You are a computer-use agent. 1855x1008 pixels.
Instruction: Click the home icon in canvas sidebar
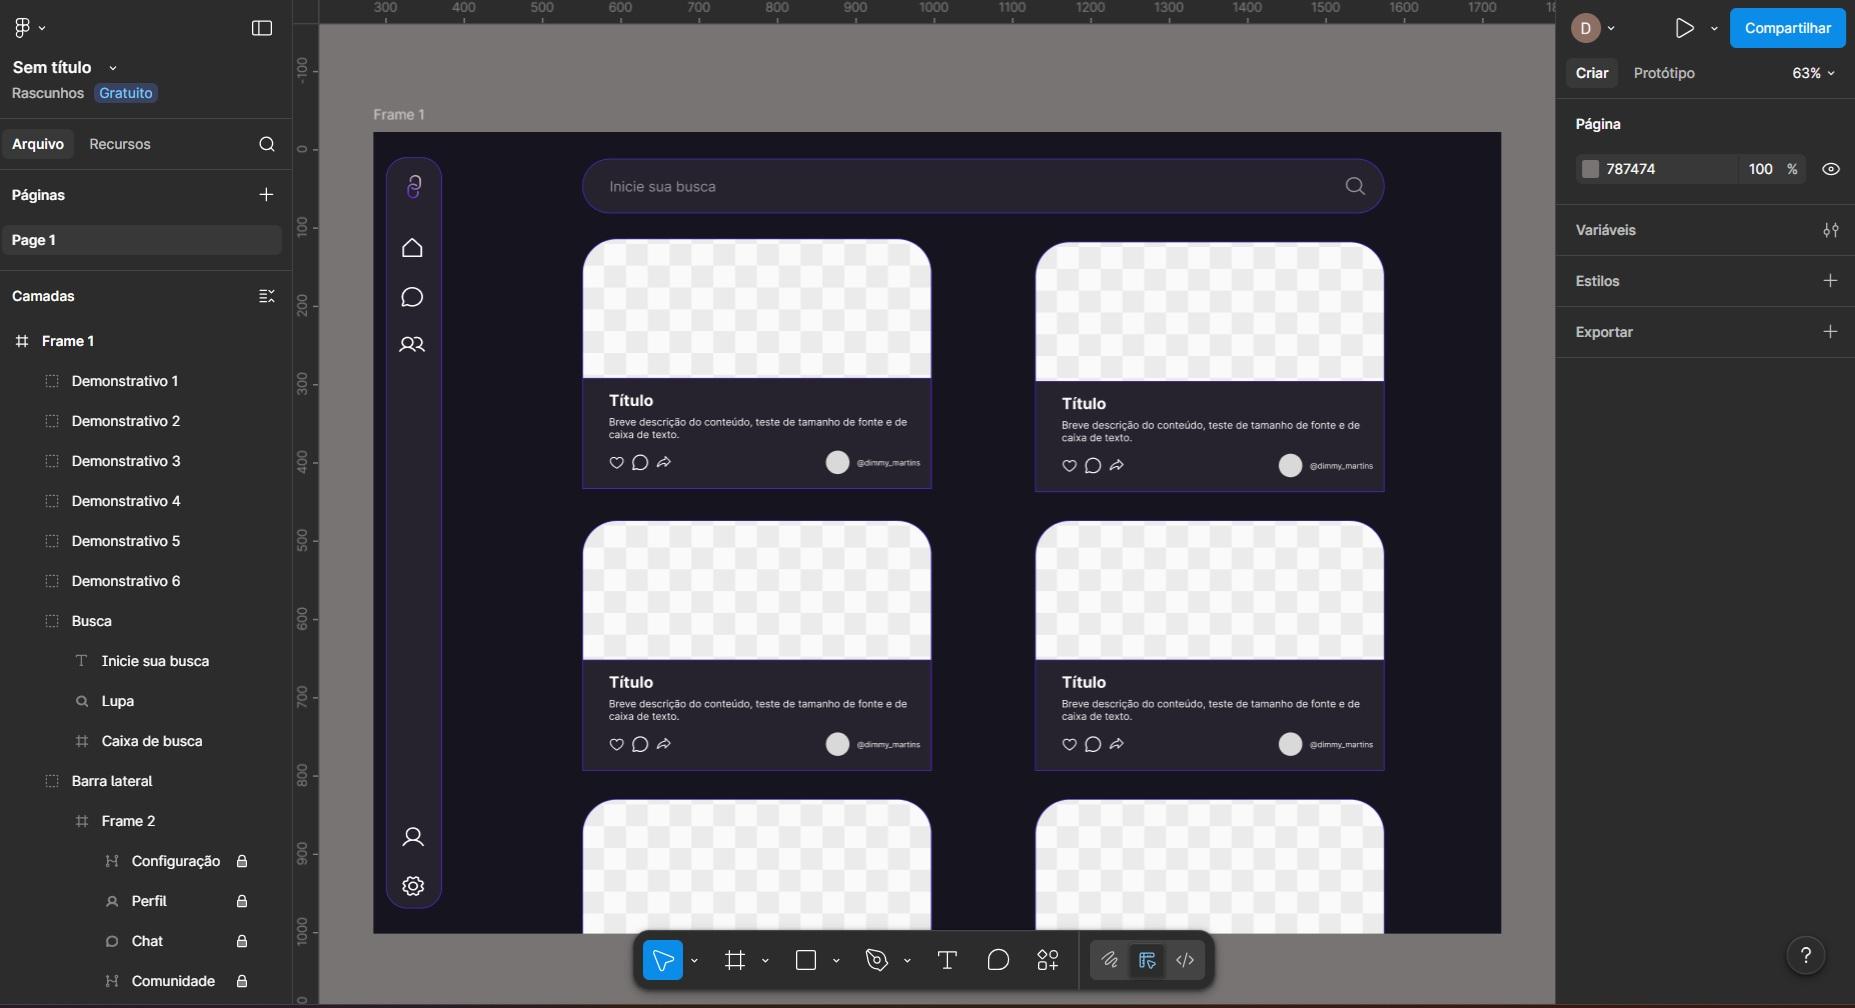click(x=412, y=248)
